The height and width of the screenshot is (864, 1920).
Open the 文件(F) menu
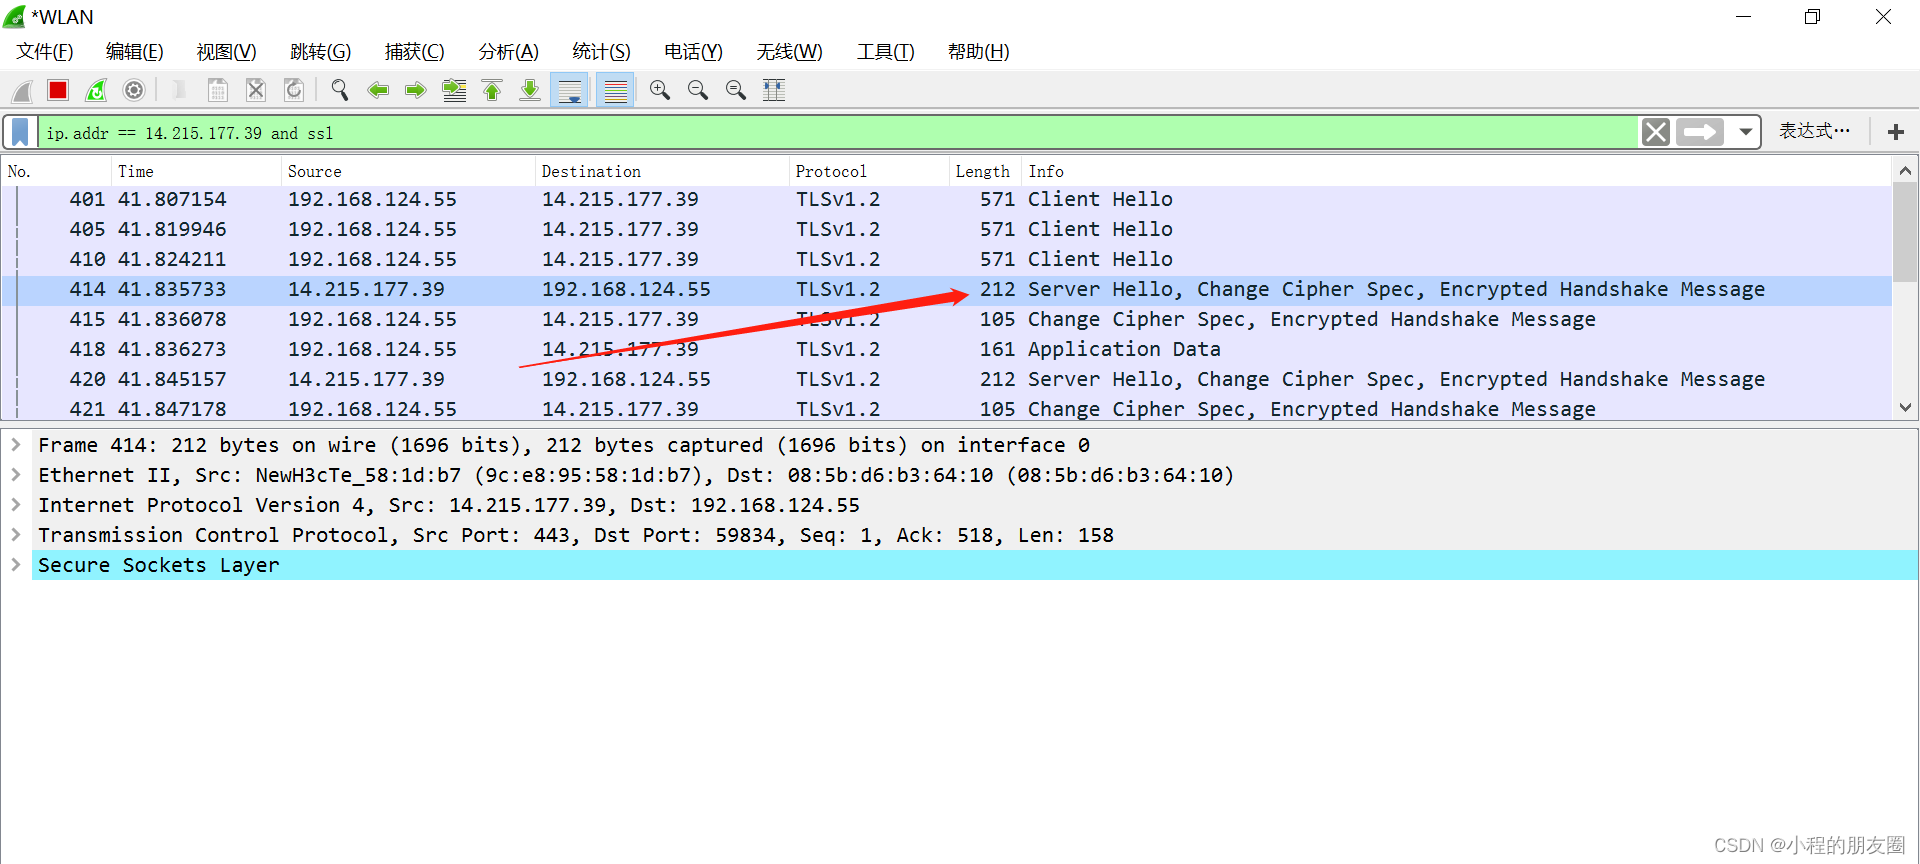45,52
